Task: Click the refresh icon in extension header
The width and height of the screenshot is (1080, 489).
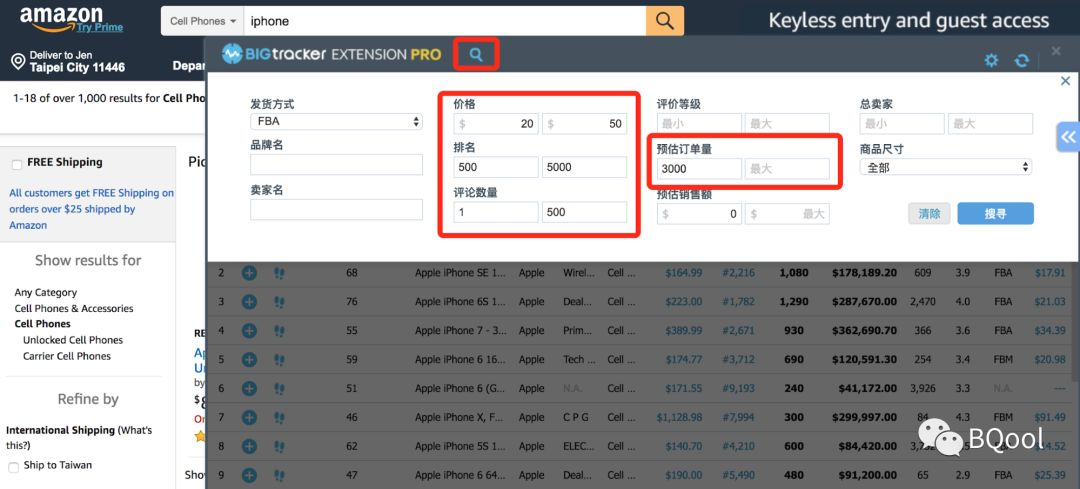Action: [1021, 61]
